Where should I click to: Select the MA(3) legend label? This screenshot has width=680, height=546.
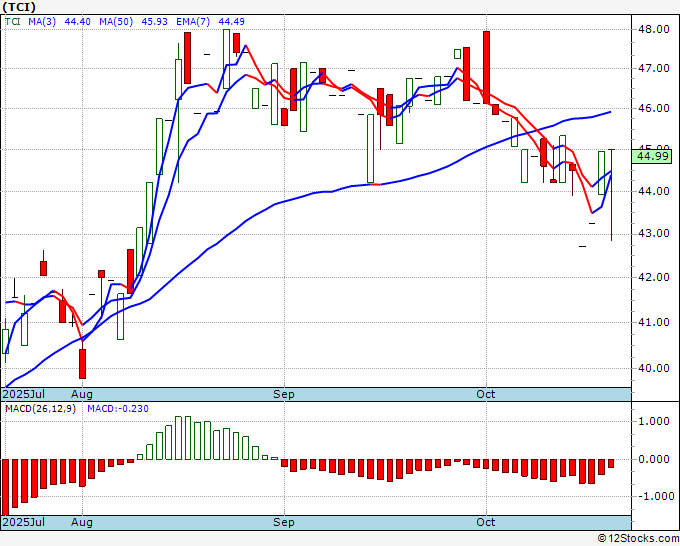42,21
